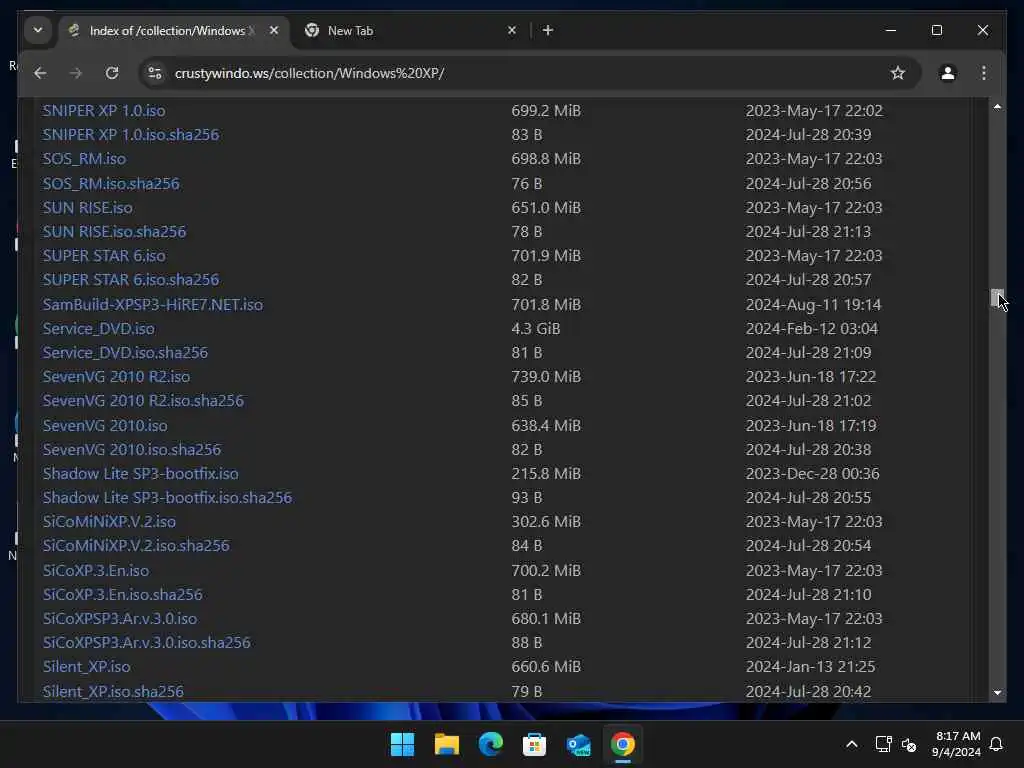1024x768 pixels.
Task: Download SiCoMiNiXP.V.2.iso
Action: (x=109, y=522)
